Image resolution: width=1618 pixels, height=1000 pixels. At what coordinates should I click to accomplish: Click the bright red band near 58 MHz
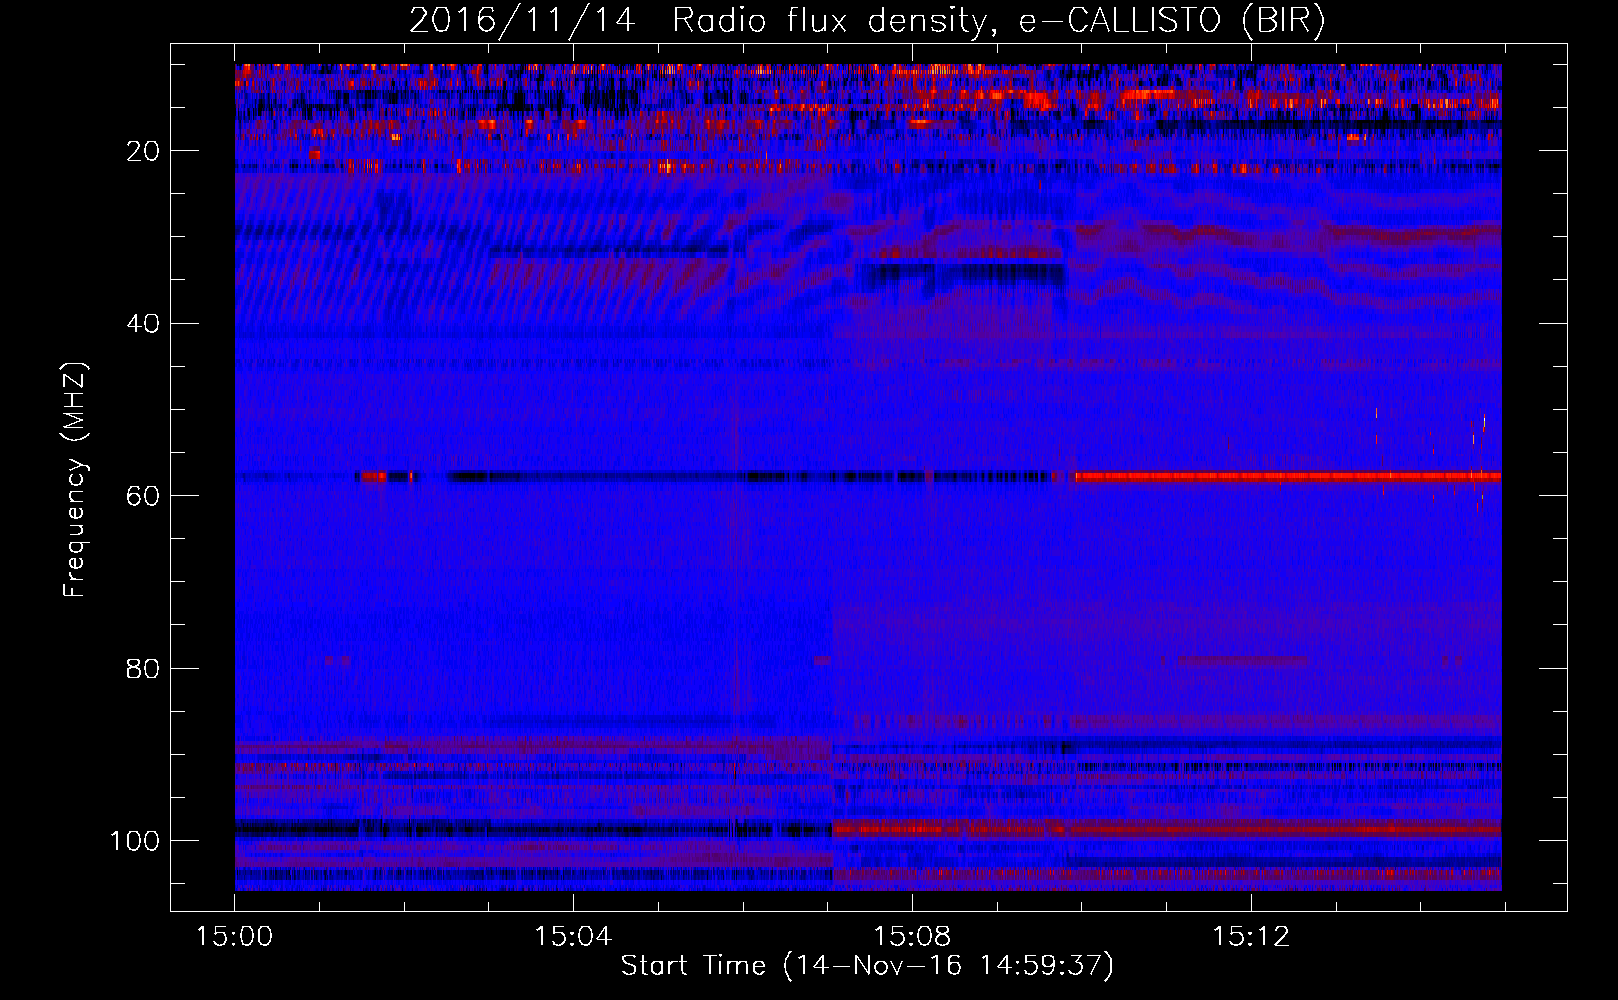[1288, 477]
